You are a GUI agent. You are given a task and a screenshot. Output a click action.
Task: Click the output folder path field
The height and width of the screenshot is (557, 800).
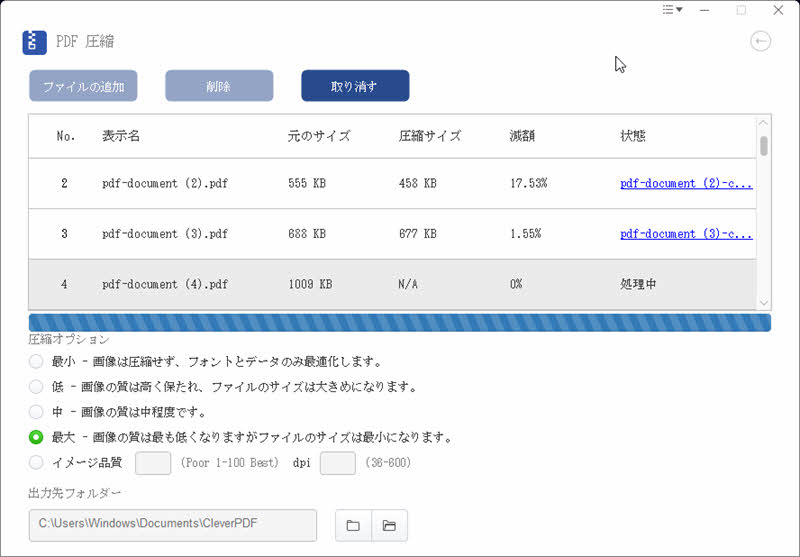pos(172,525)
